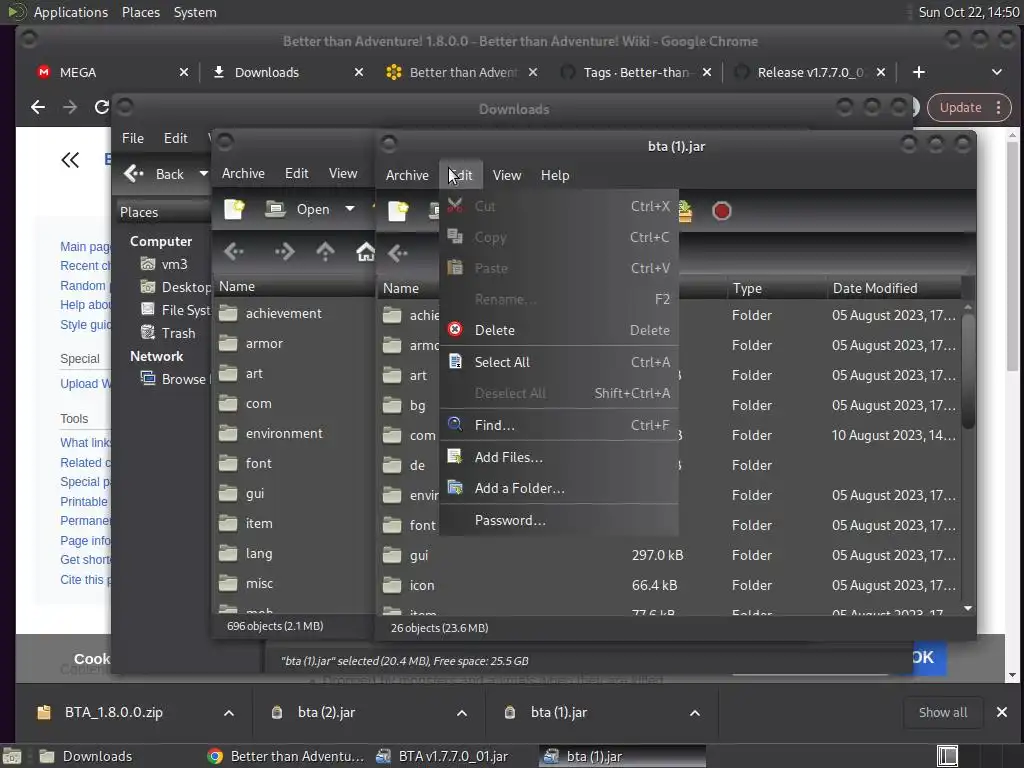This screenshot has height=768, width=1024.
Task: Select Browse Network in Places sidebar
Action: click(175, 379)
